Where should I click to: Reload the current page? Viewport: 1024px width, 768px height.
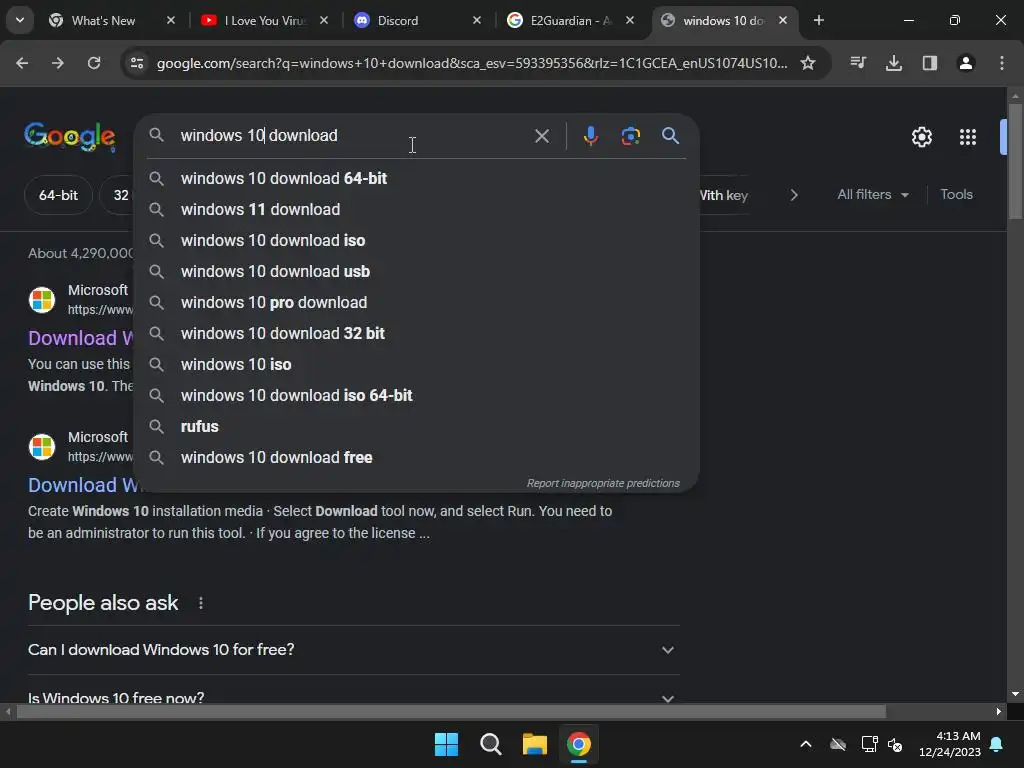coord(94,63)
